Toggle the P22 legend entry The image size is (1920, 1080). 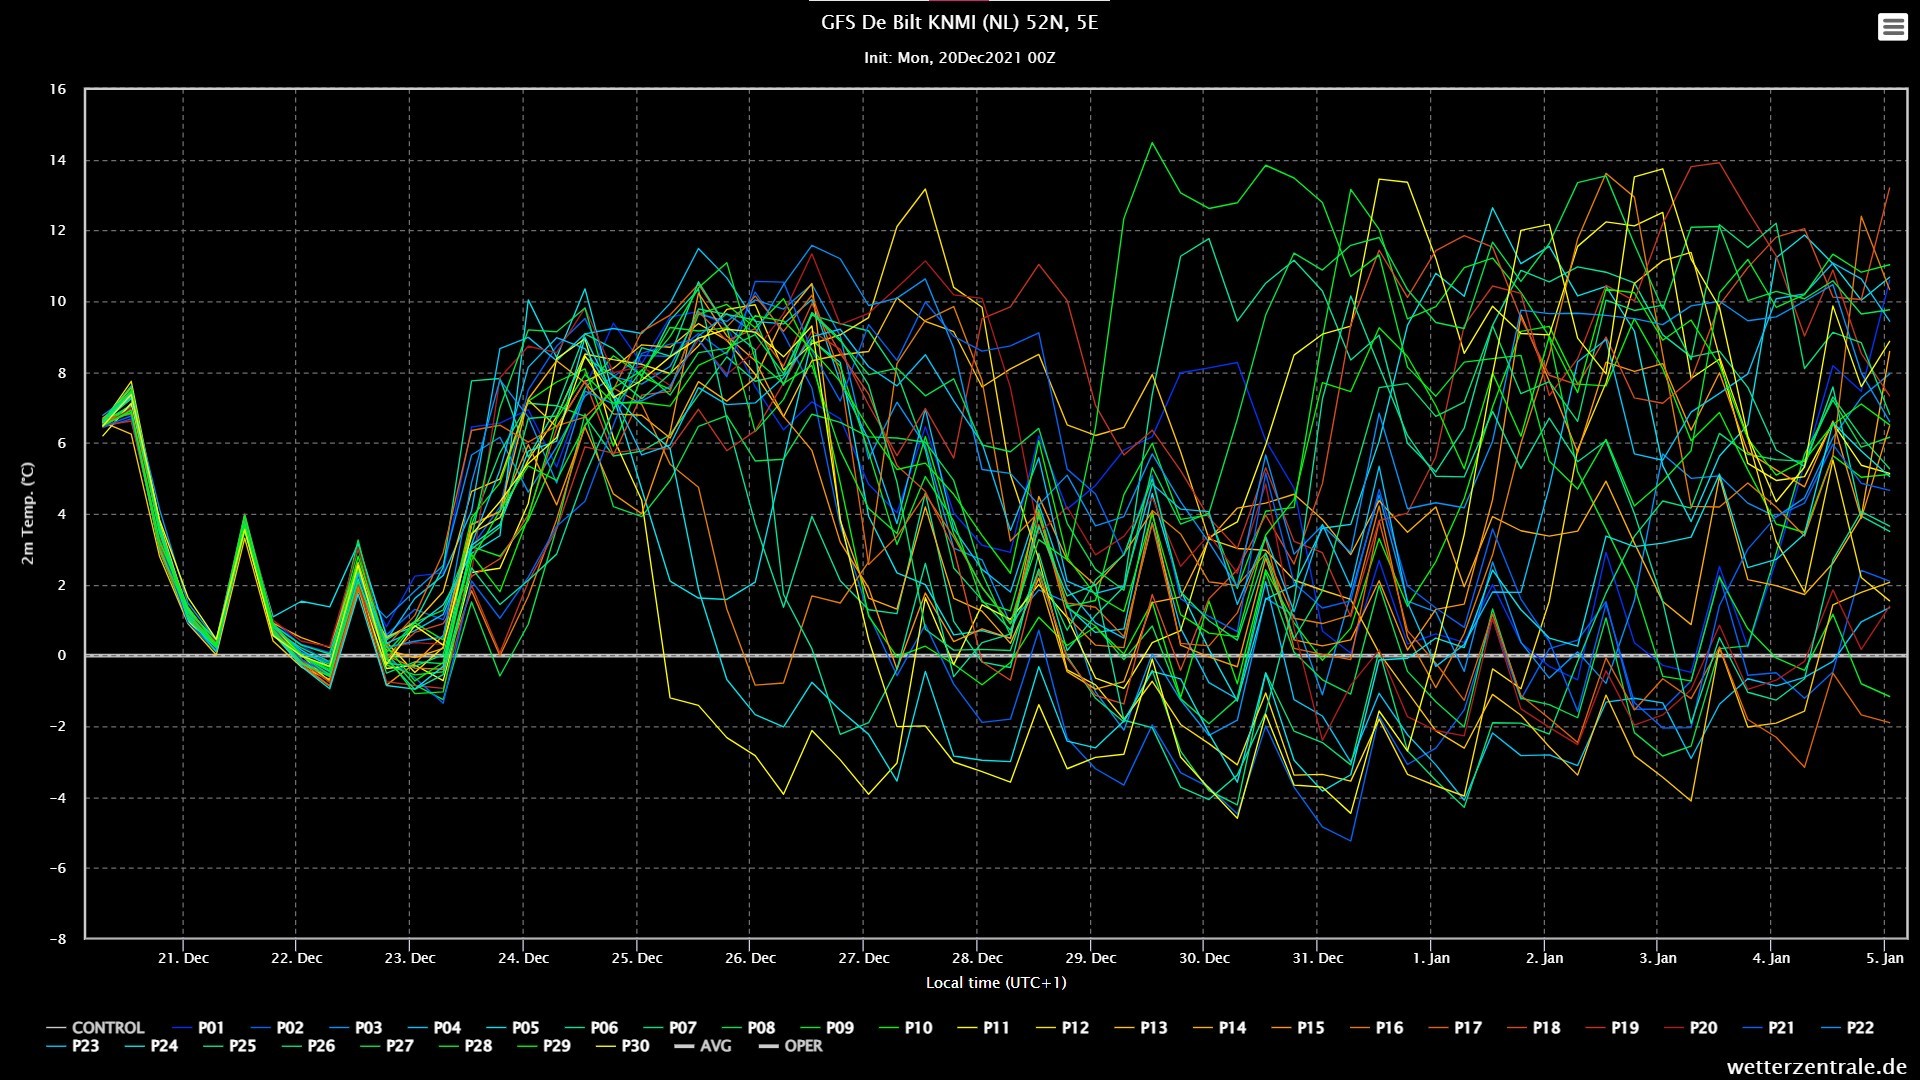pyautogui.click(x=1849, y=1028)
